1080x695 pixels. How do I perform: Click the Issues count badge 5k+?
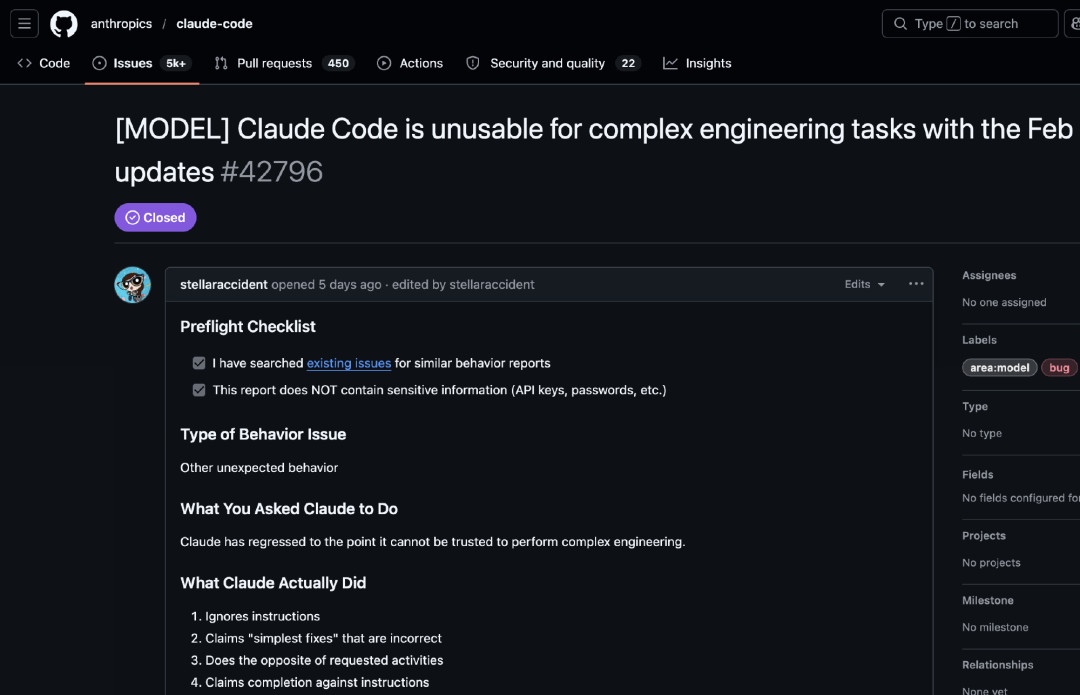point(176,63)
